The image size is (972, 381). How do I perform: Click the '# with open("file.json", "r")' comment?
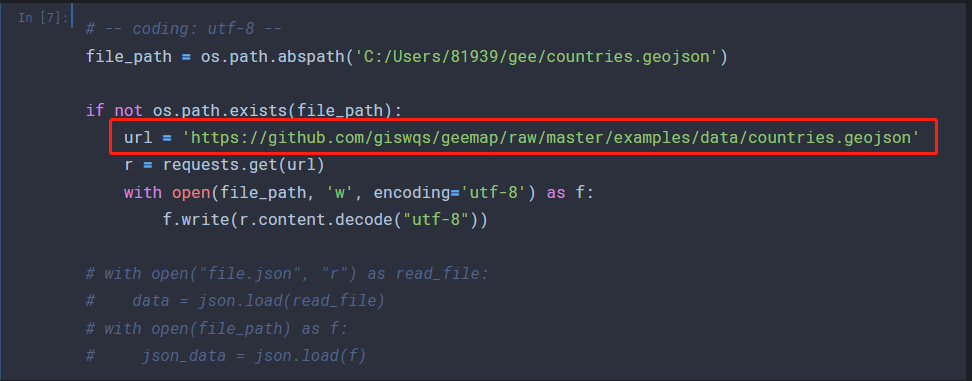tap(287, 273)
